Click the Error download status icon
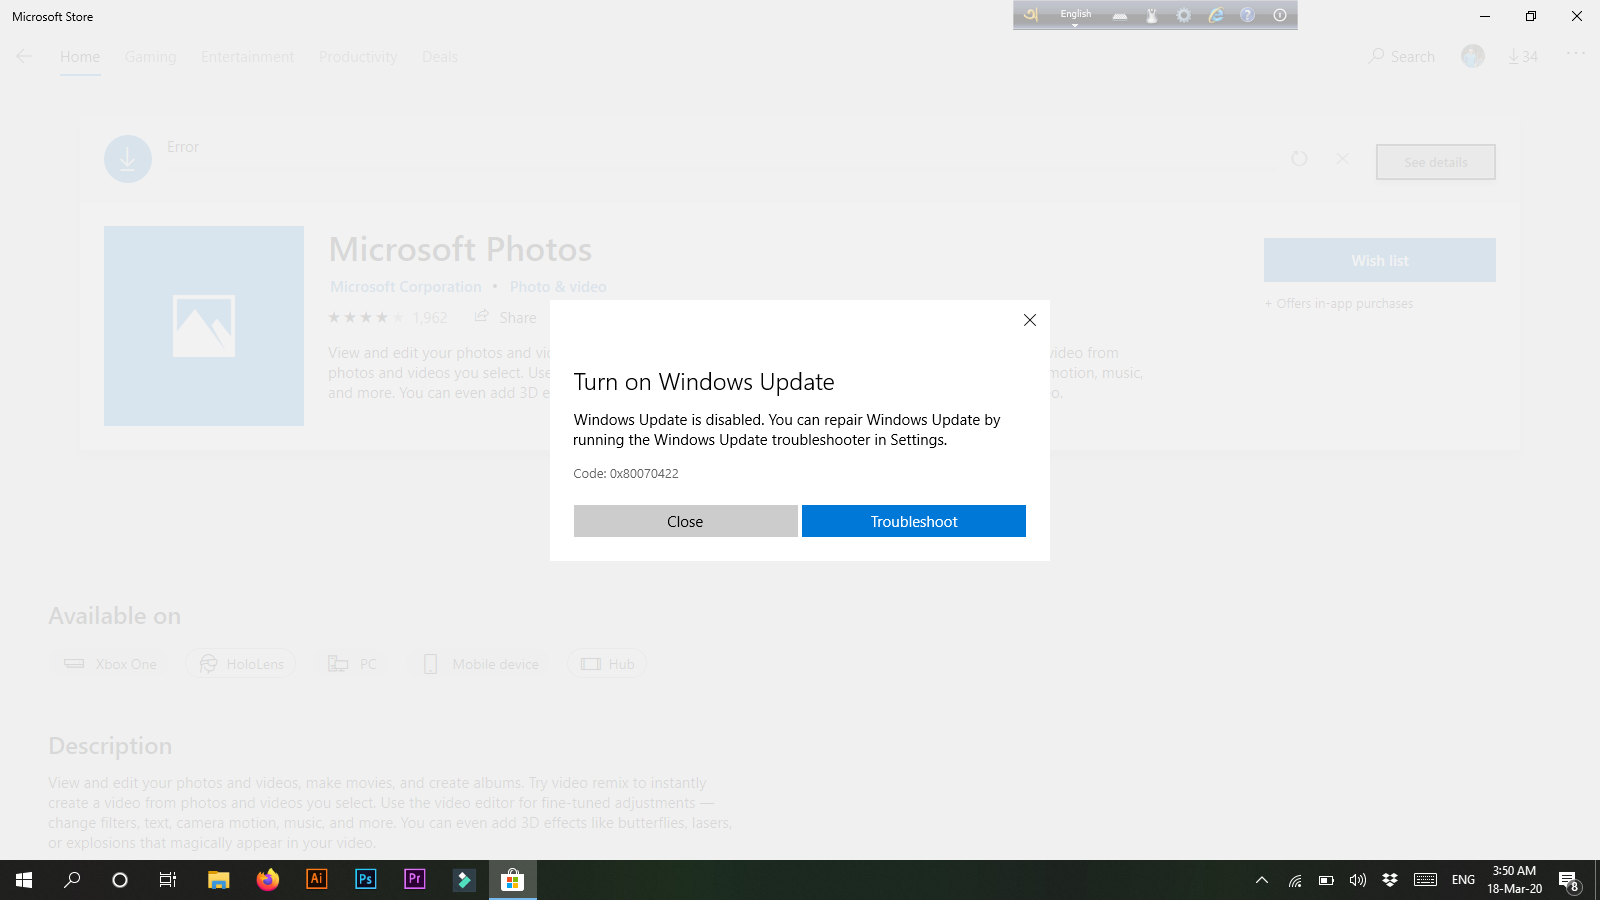Viewport: 1600px width, 900px height. [x=128, y=159]
